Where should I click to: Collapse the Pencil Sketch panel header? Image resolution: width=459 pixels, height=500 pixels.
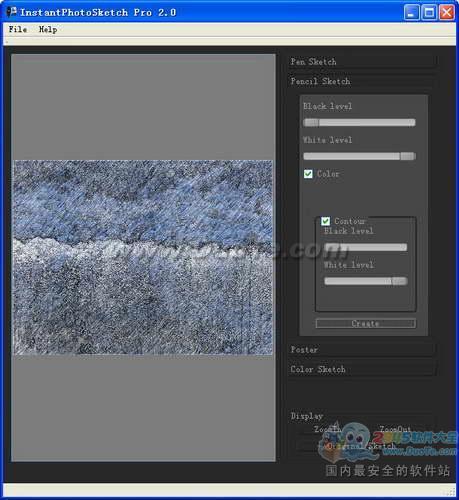point(363,81)
